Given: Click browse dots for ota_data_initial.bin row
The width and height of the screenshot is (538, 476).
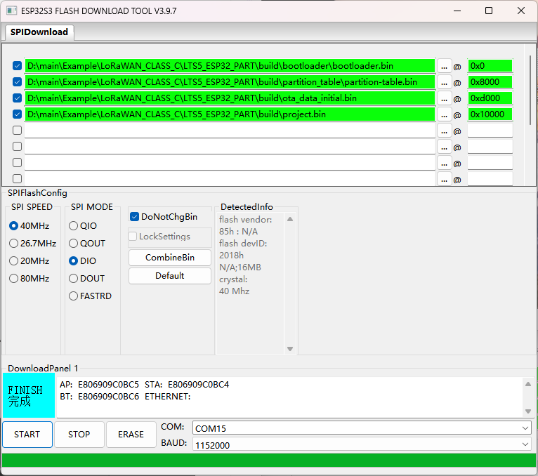Looking at the screenshot, I should point(444,98).
